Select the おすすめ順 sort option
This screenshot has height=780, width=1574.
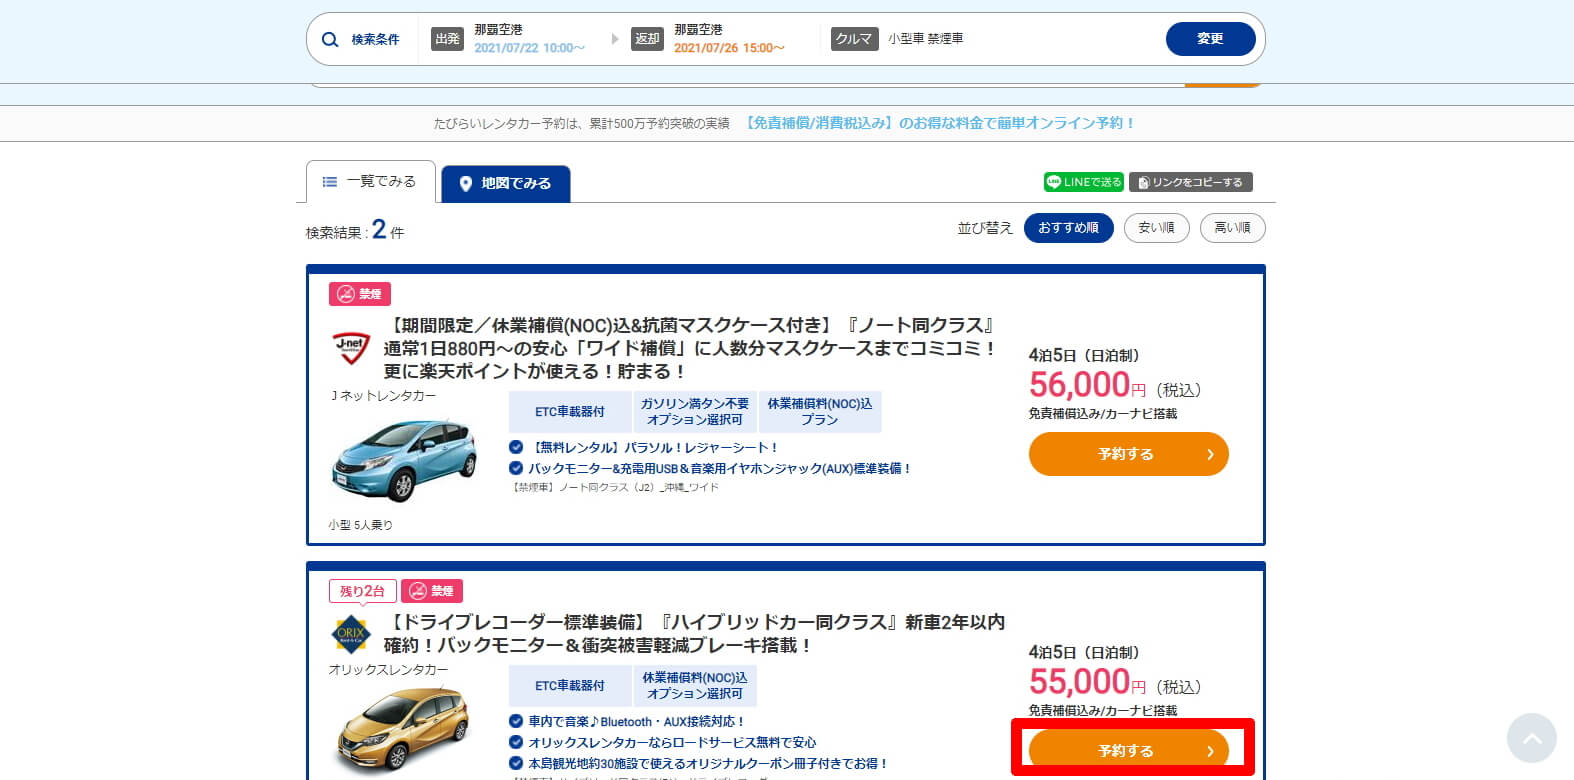(1068, 228)
